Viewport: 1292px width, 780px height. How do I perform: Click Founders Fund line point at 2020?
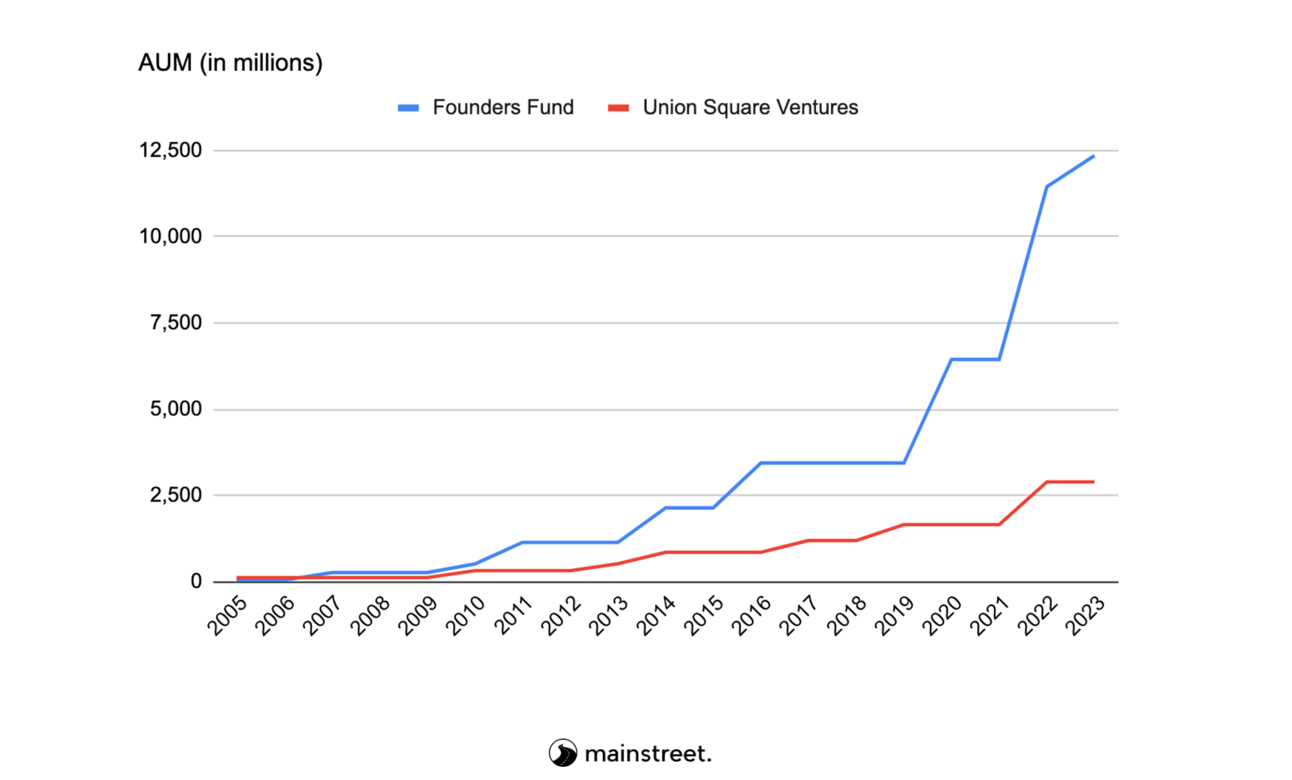tap(951, 359)
